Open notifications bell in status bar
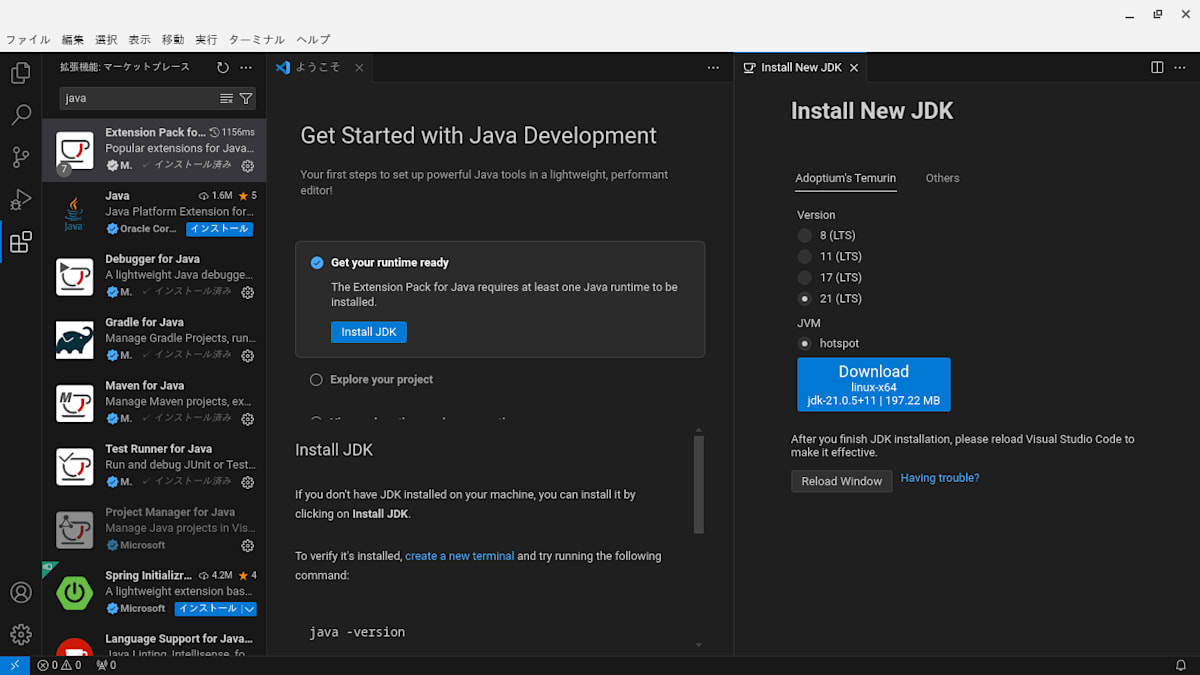Image resolution: width=1200 pixels, height=675 pixels. click(1181, 665)
